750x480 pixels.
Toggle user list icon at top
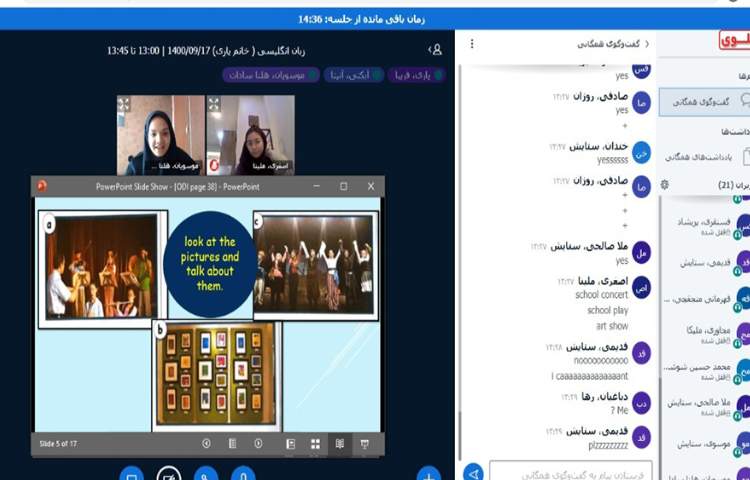pos(435,49)
